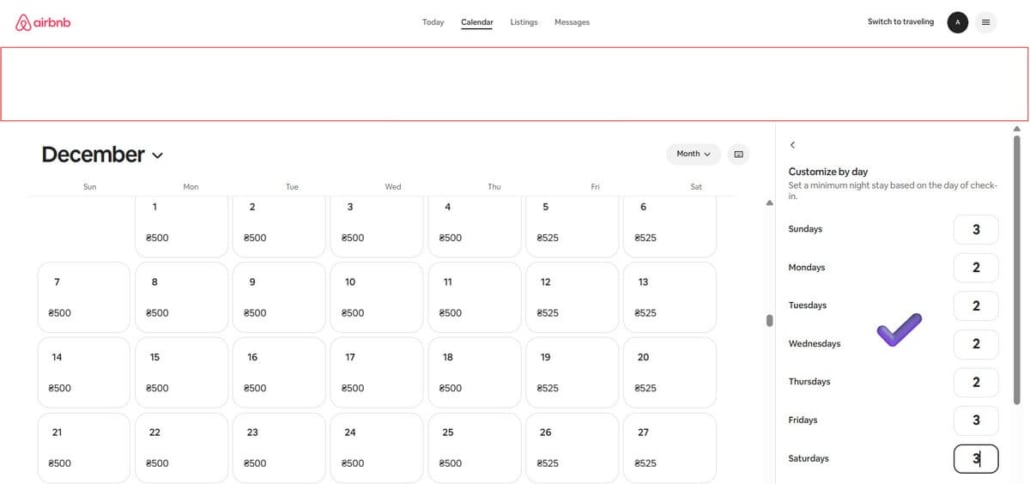Screen dimensions: 1030x484
Task: Click the calendar scrollbar up arrow
Action: [x=769, y=203]
